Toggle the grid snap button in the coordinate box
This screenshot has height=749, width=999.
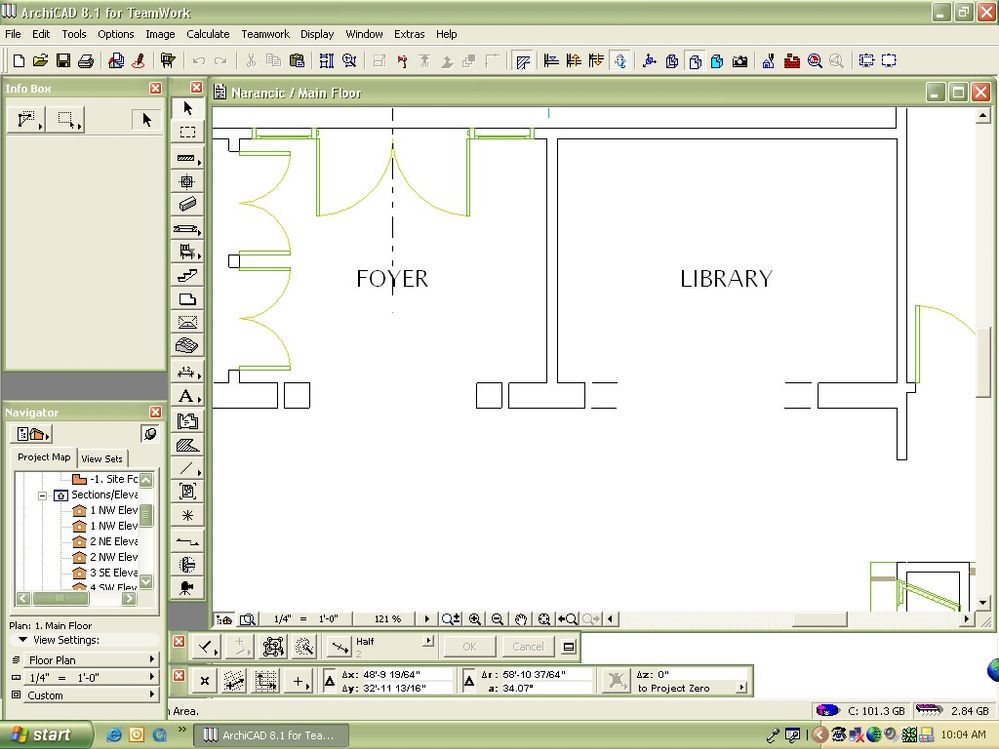[266, 682]
